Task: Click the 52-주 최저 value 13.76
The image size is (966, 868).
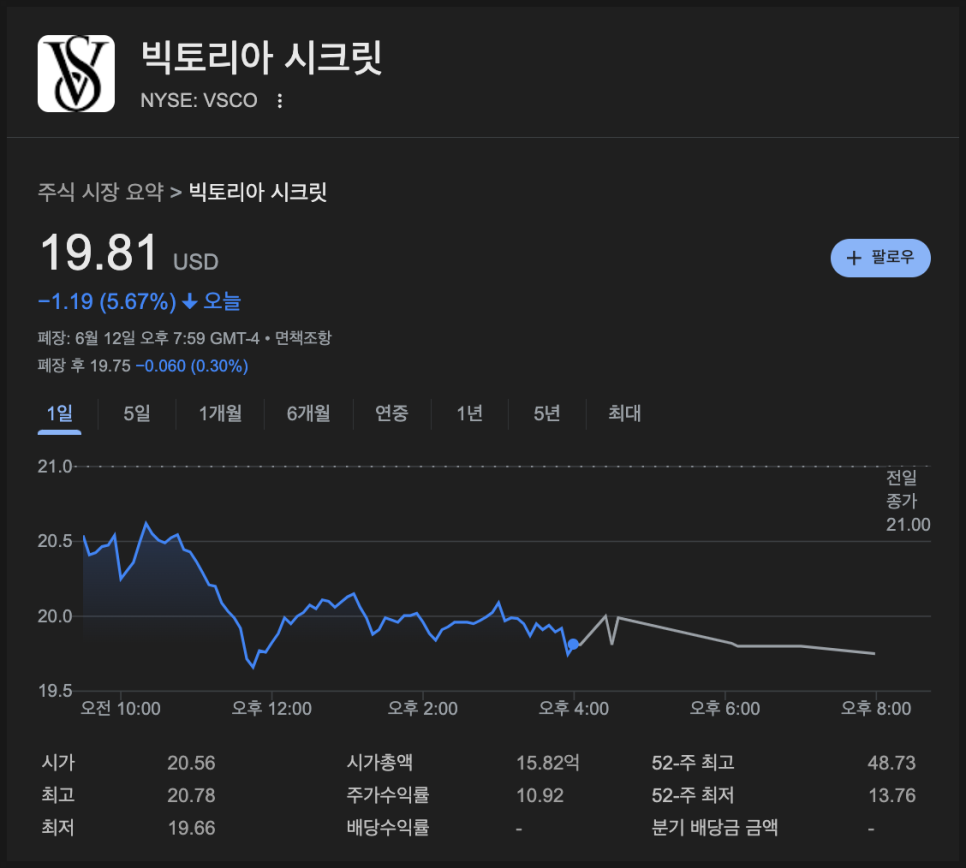Action: point(892,795)
